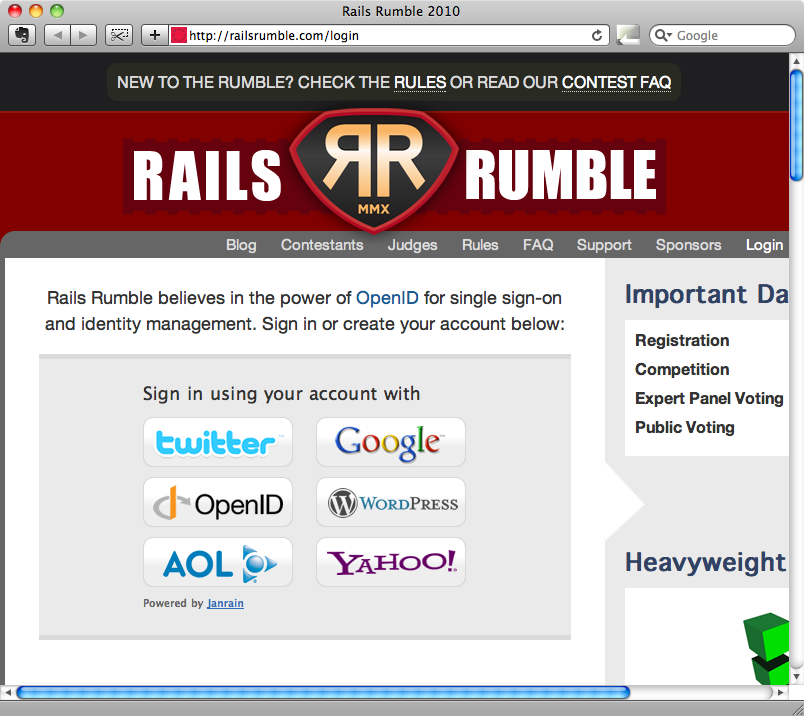Click the scroll left arrow
The width and height of the screenshot is (804, 716).
point(7,692)
